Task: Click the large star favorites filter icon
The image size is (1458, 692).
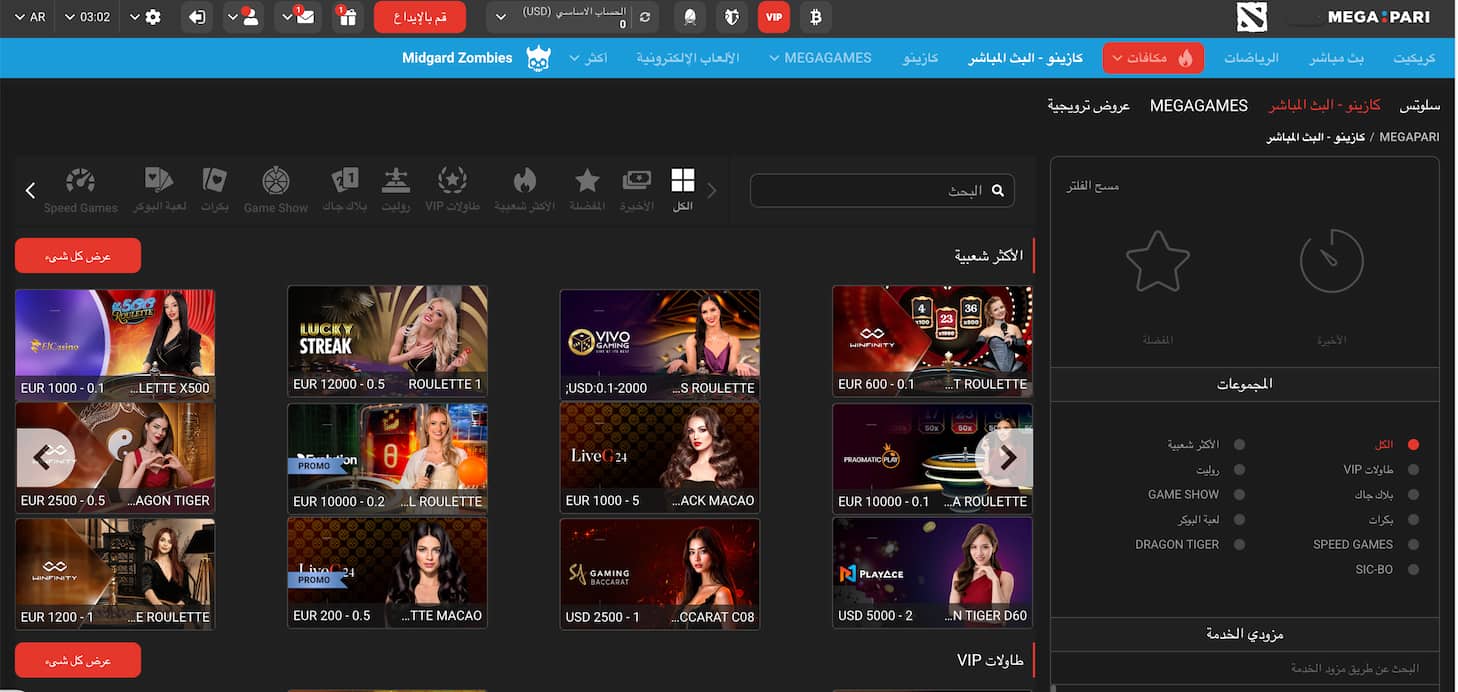Action: [x=1158, y=261]
